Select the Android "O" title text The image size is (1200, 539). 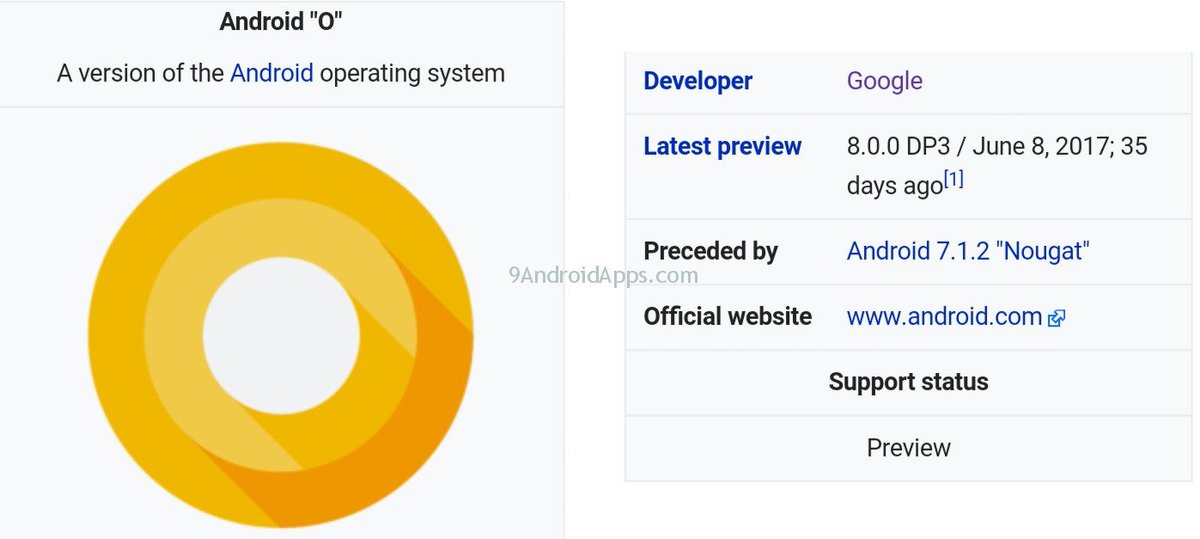pos(281,21)
